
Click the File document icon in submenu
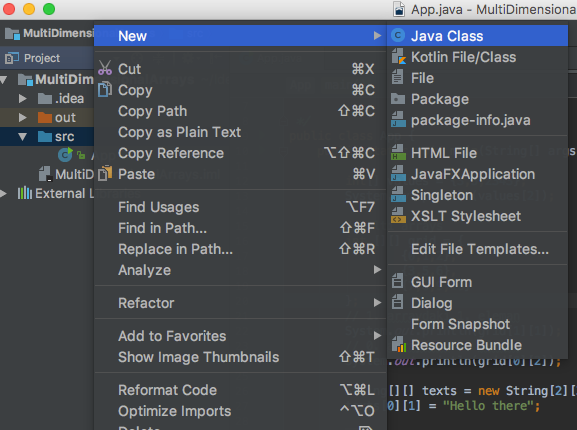397,78
